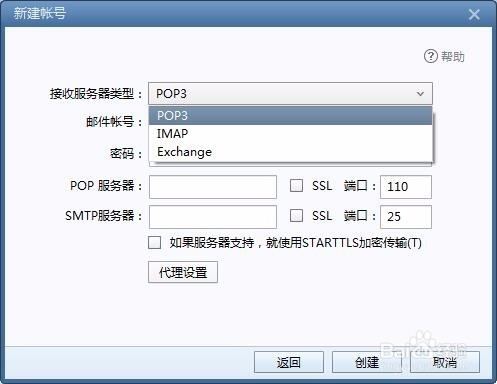Click into the POP 服务器 input field
Image resolution: width=497 pixels, height=384 pixels.
[213, 187]
